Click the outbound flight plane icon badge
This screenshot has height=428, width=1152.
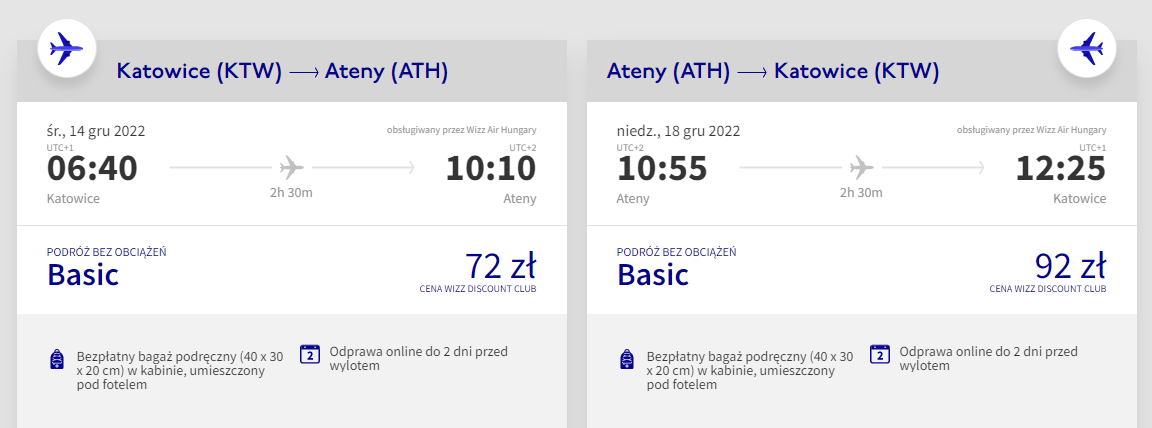point(67,46)
